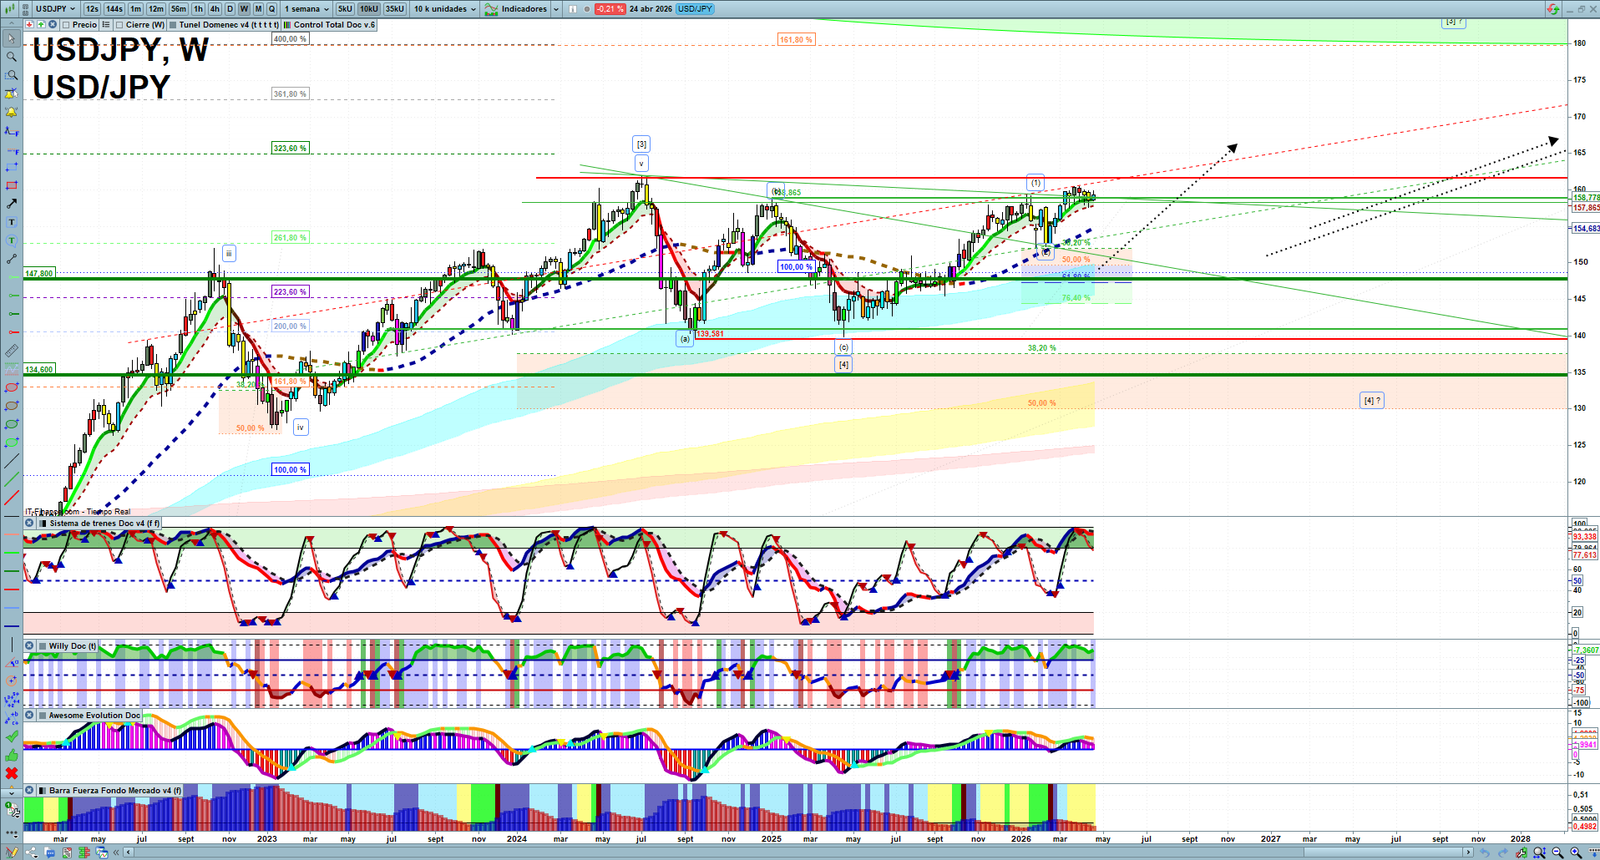The width and height of the screenshot is (1600, 860).
Task: Expand the Indicadores dropdown arrow
Action: pyautogui.click(x=555, y=9)
